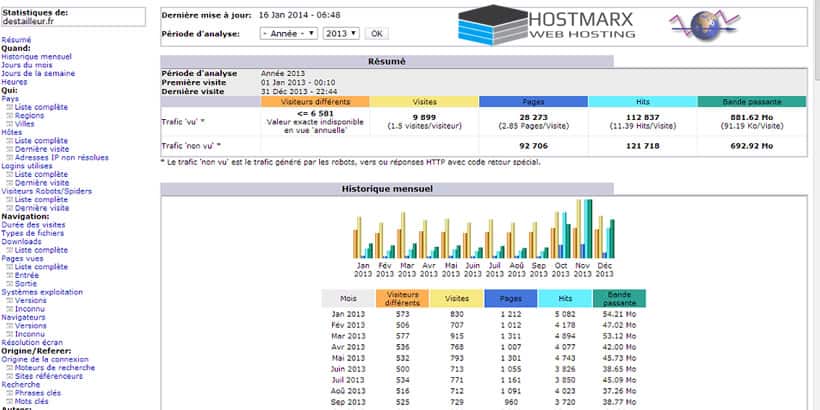Open the month selector showing Année

click(x=288, y=33)
